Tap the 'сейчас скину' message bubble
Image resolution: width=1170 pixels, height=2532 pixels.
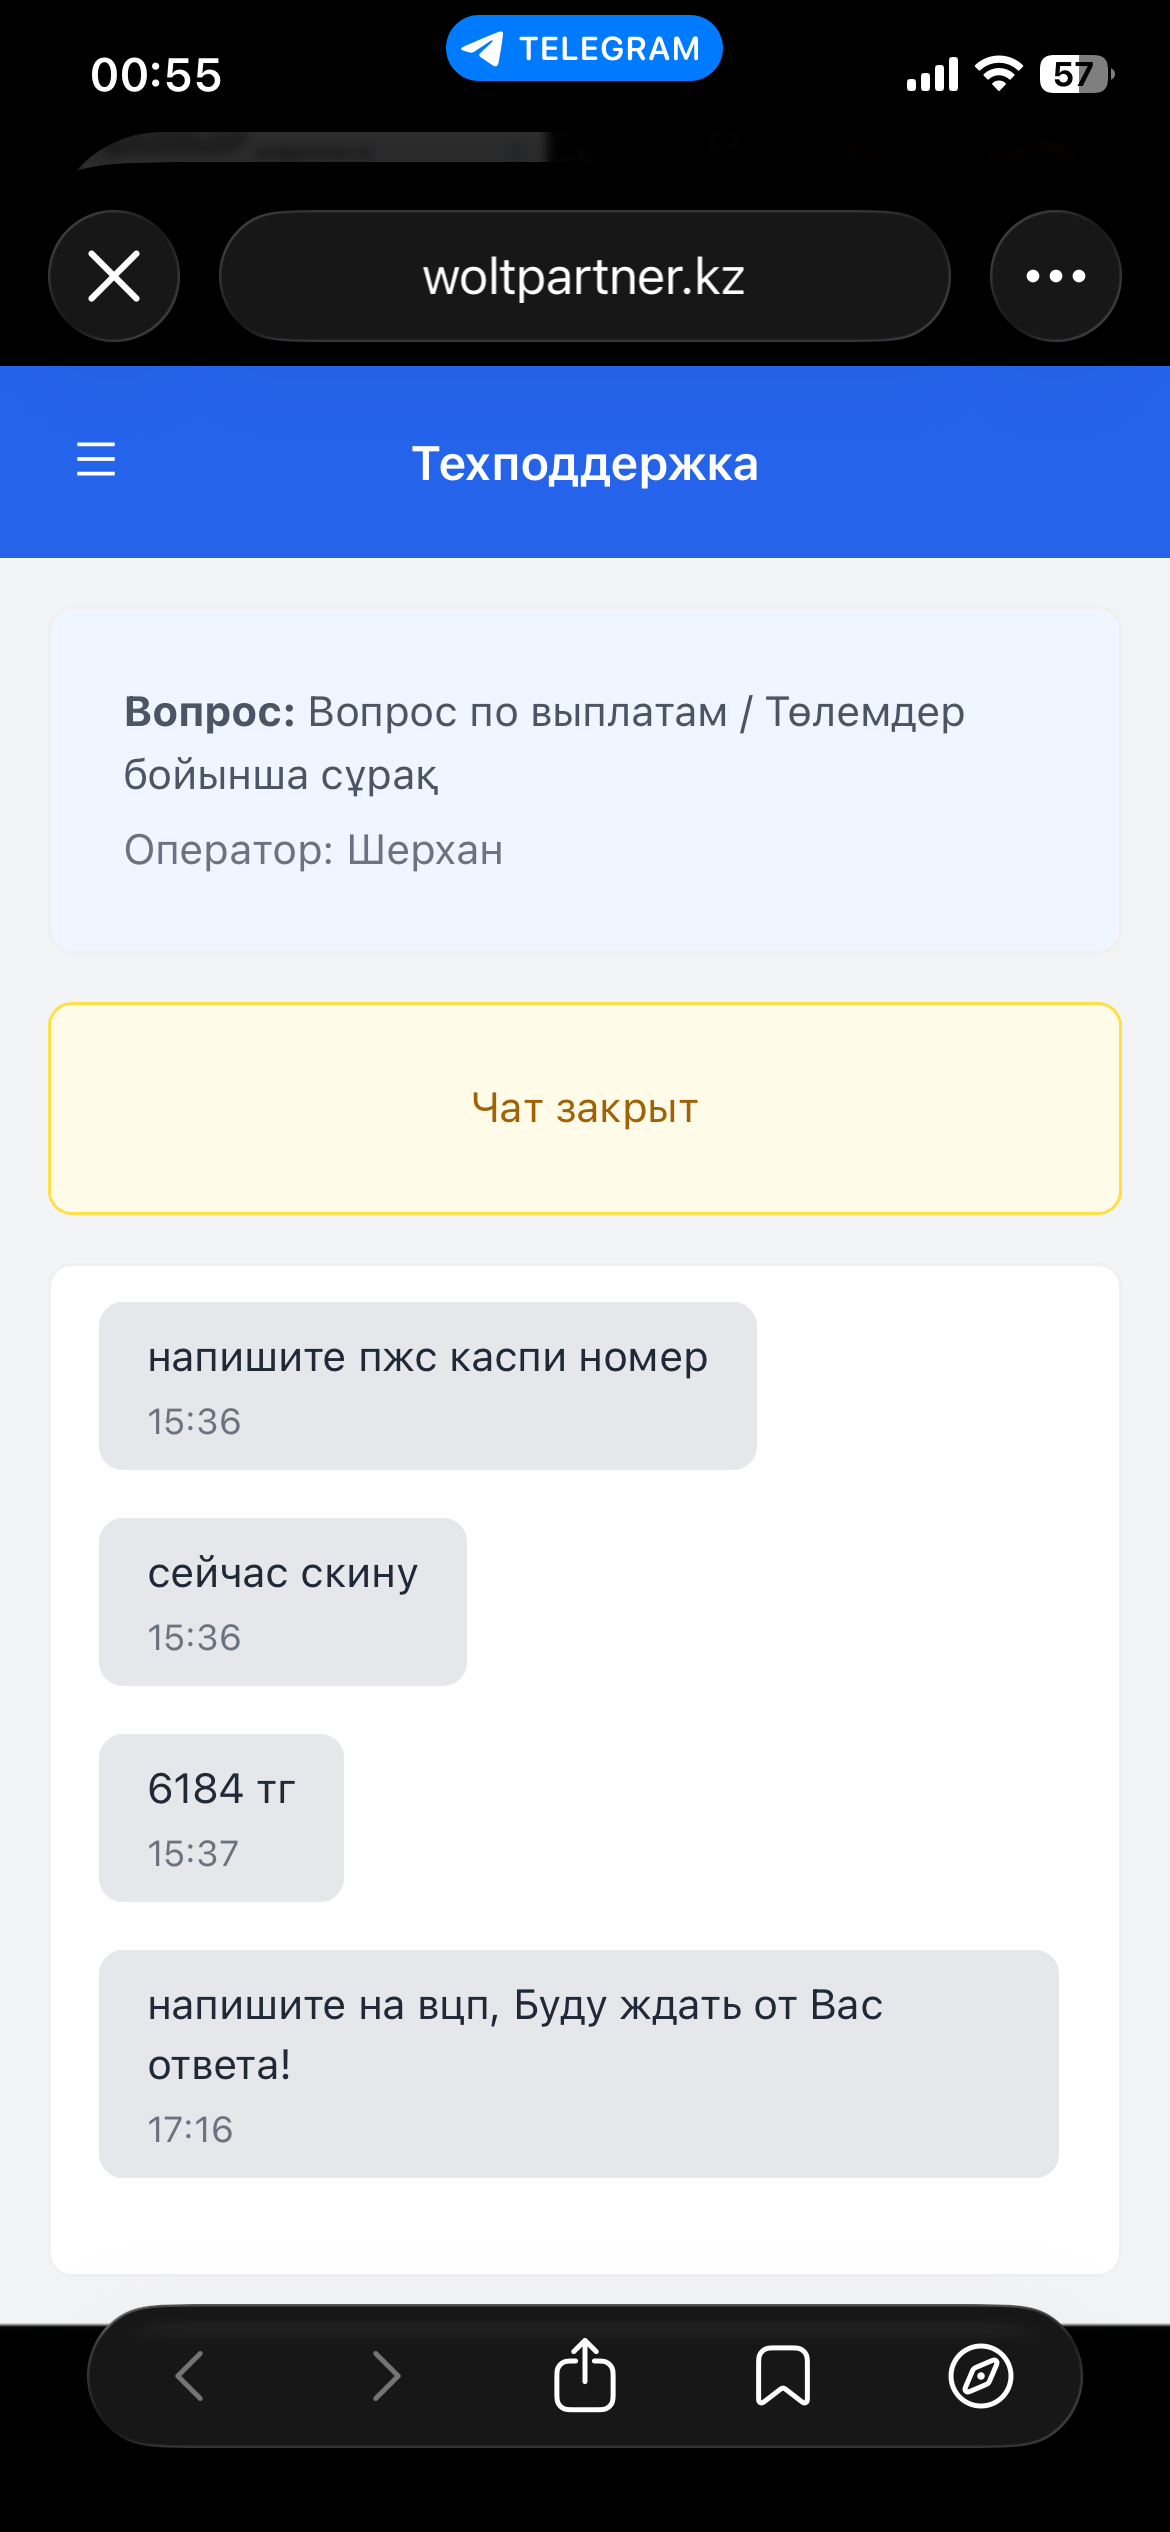click(283, 1601)
